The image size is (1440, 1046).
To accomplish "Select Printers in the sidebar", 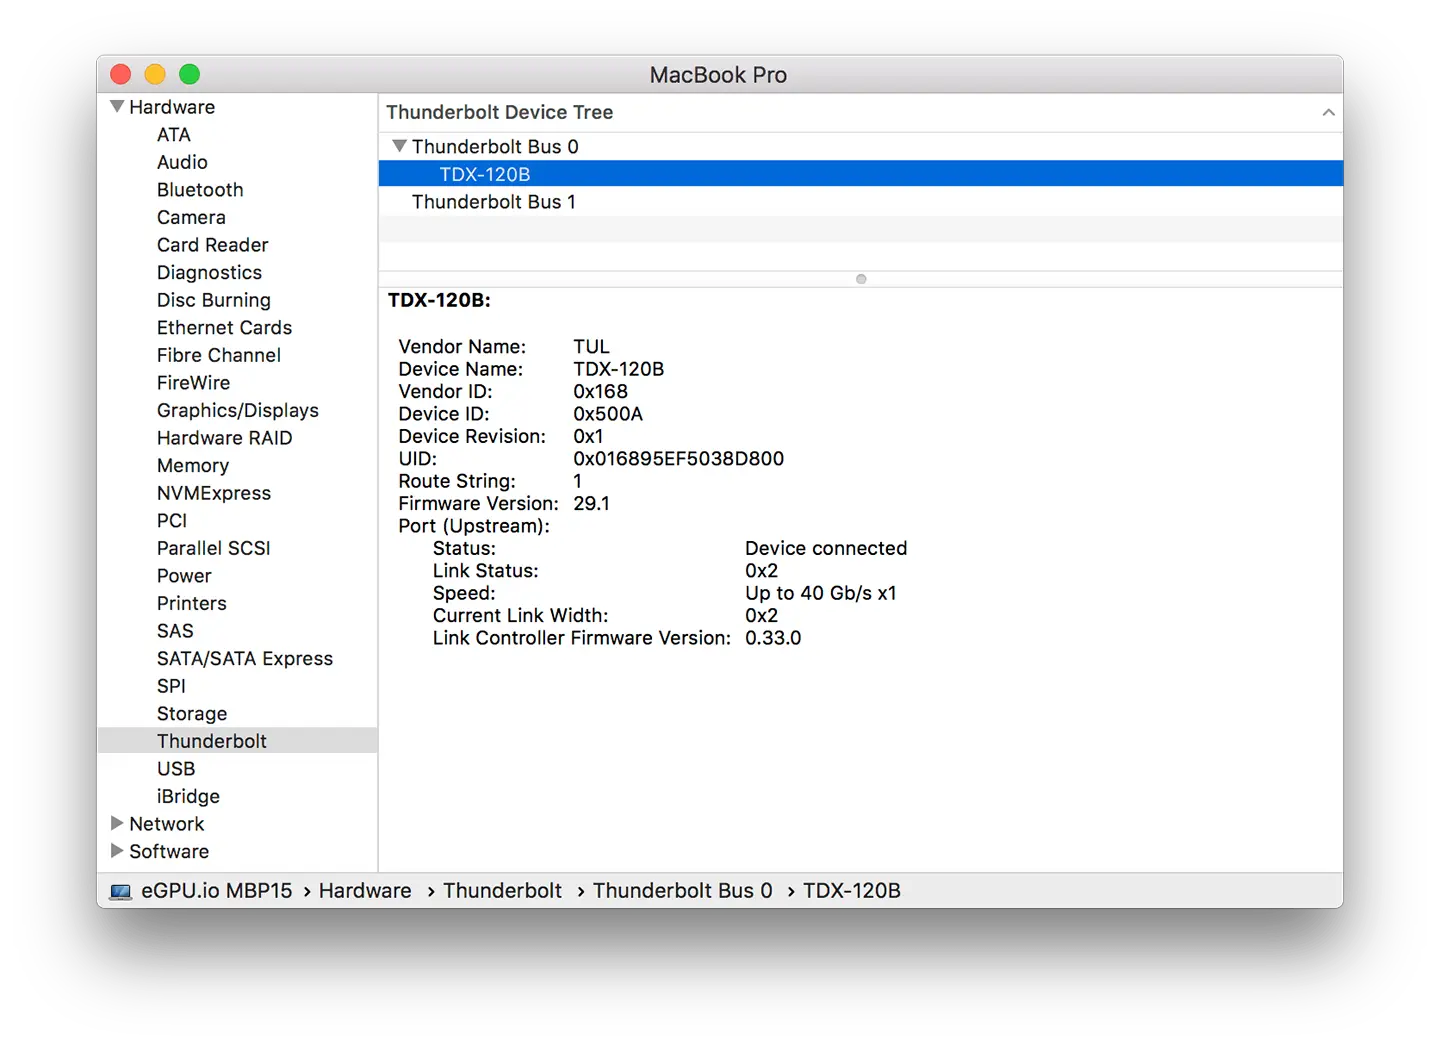I will tap(191, 603).
